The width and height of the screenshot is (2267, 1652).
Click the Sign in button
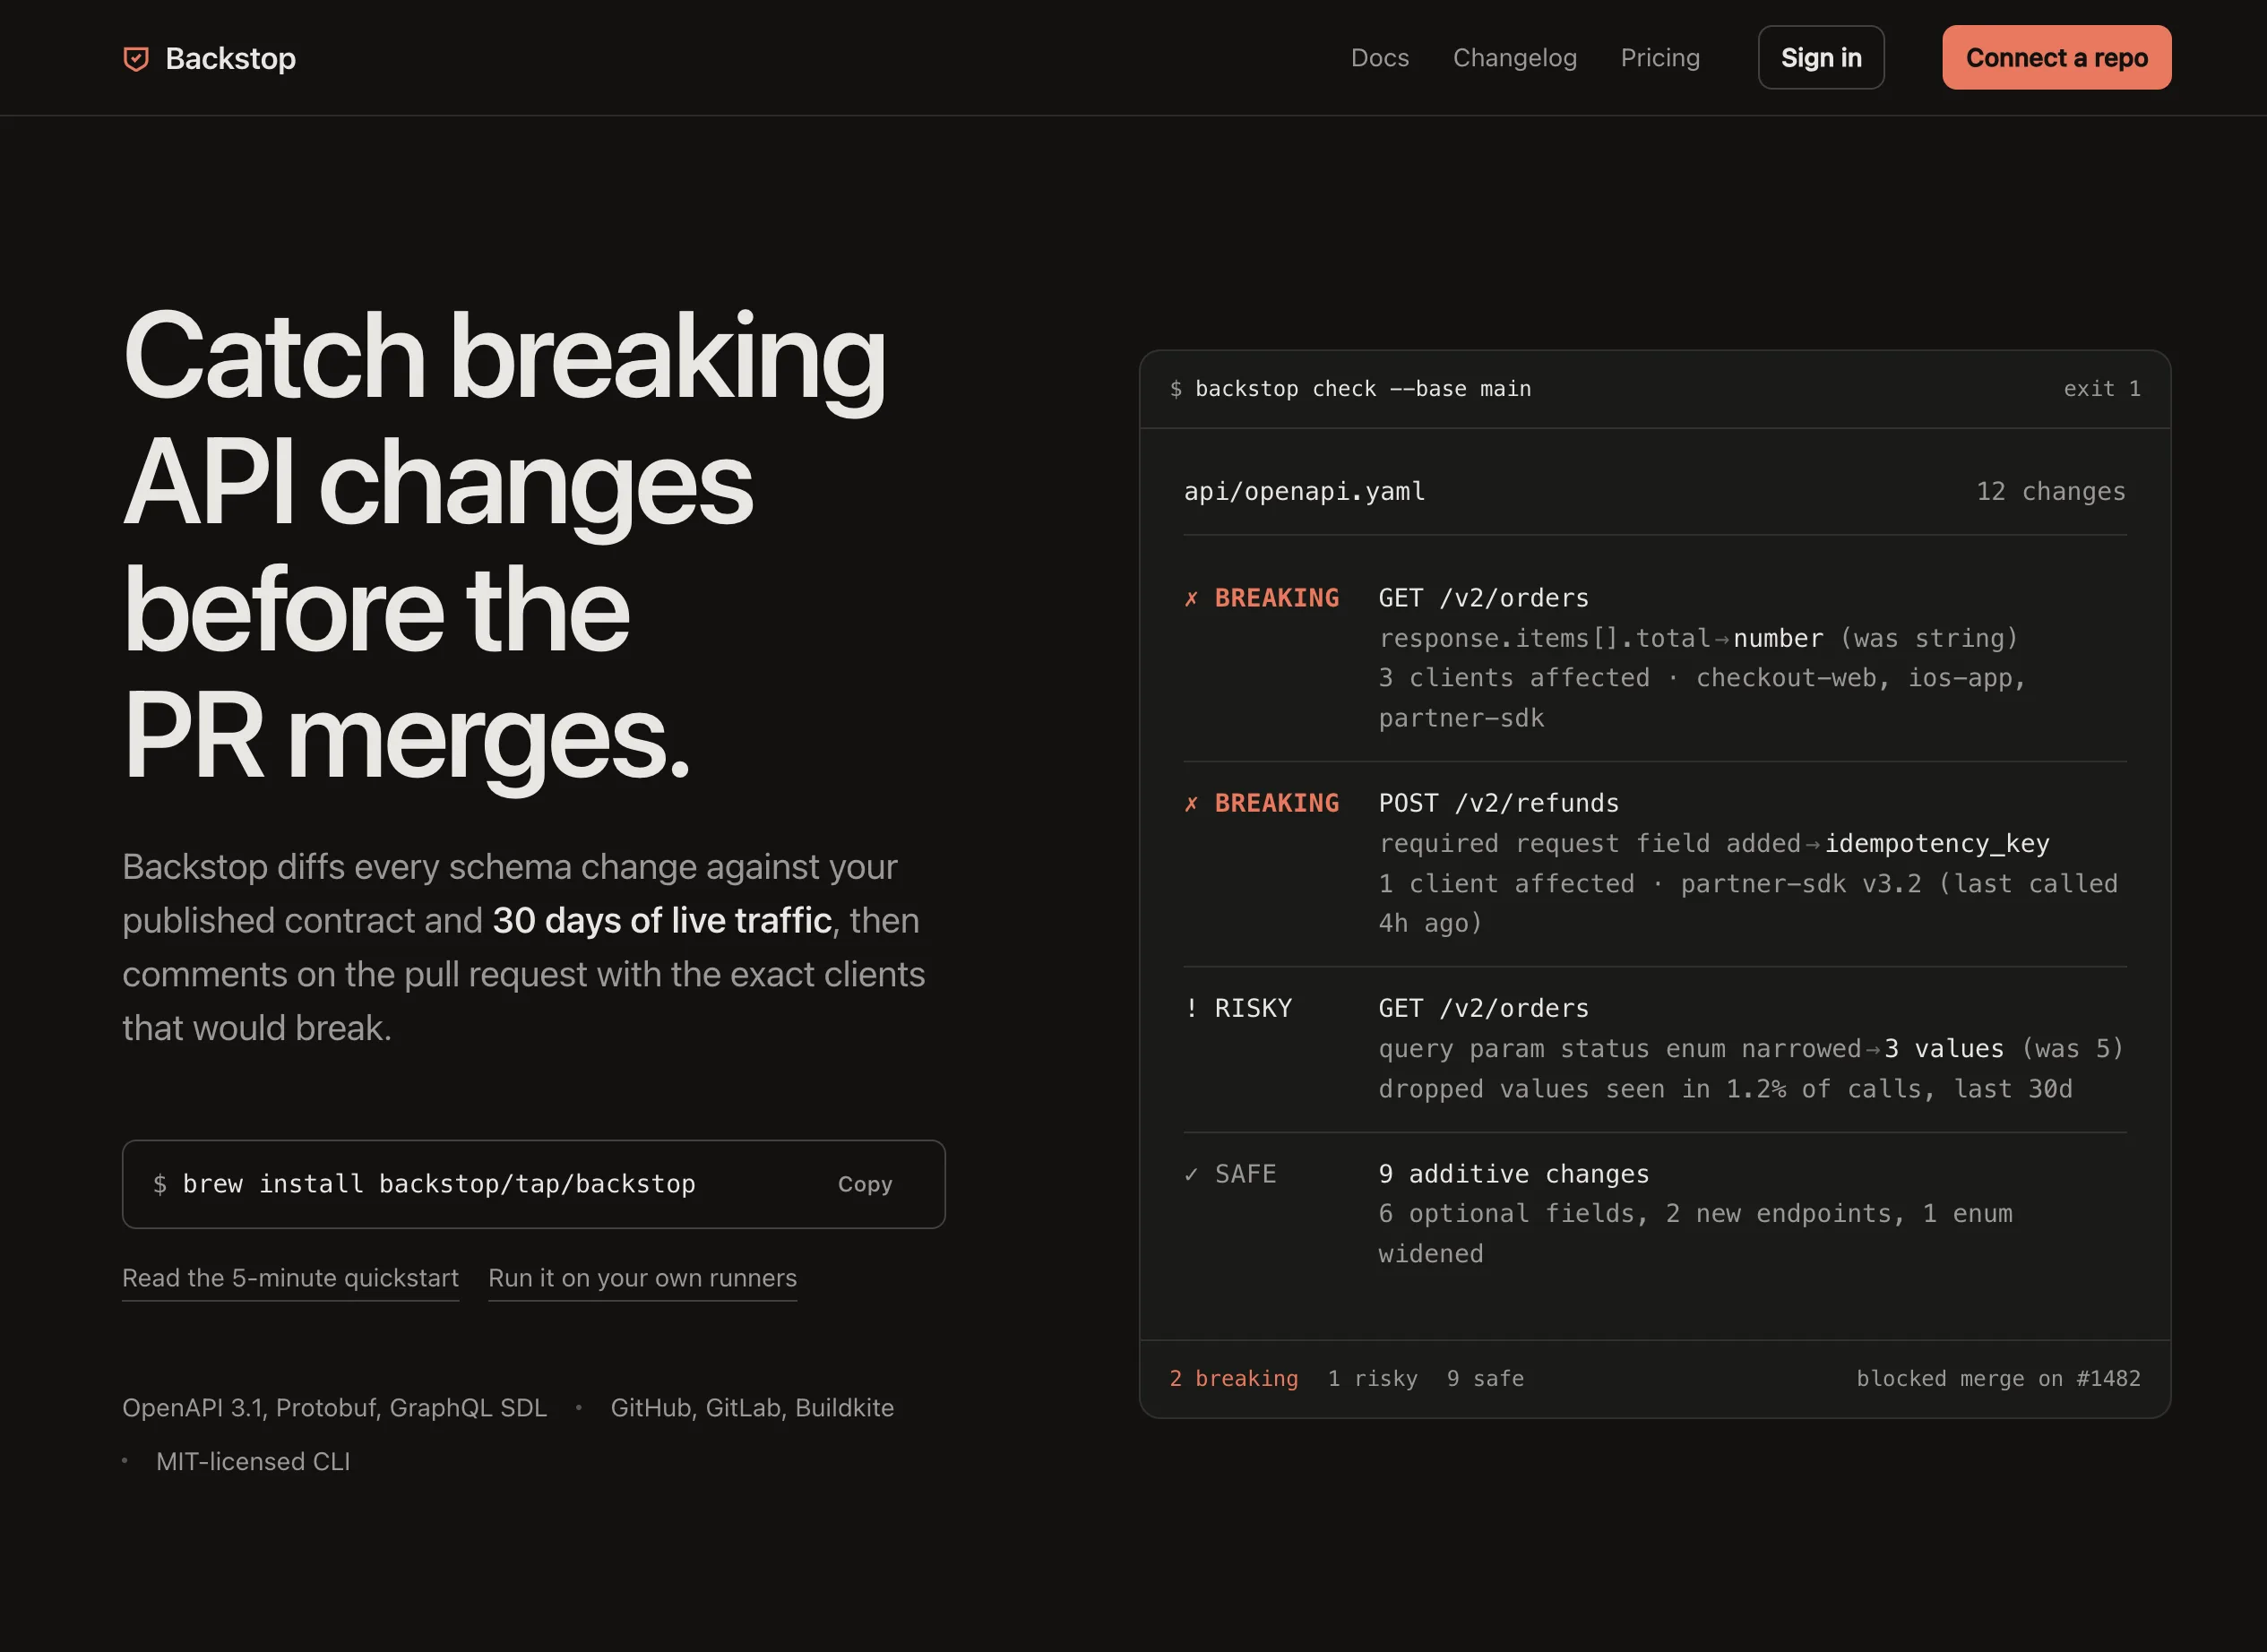[1821, 58]
